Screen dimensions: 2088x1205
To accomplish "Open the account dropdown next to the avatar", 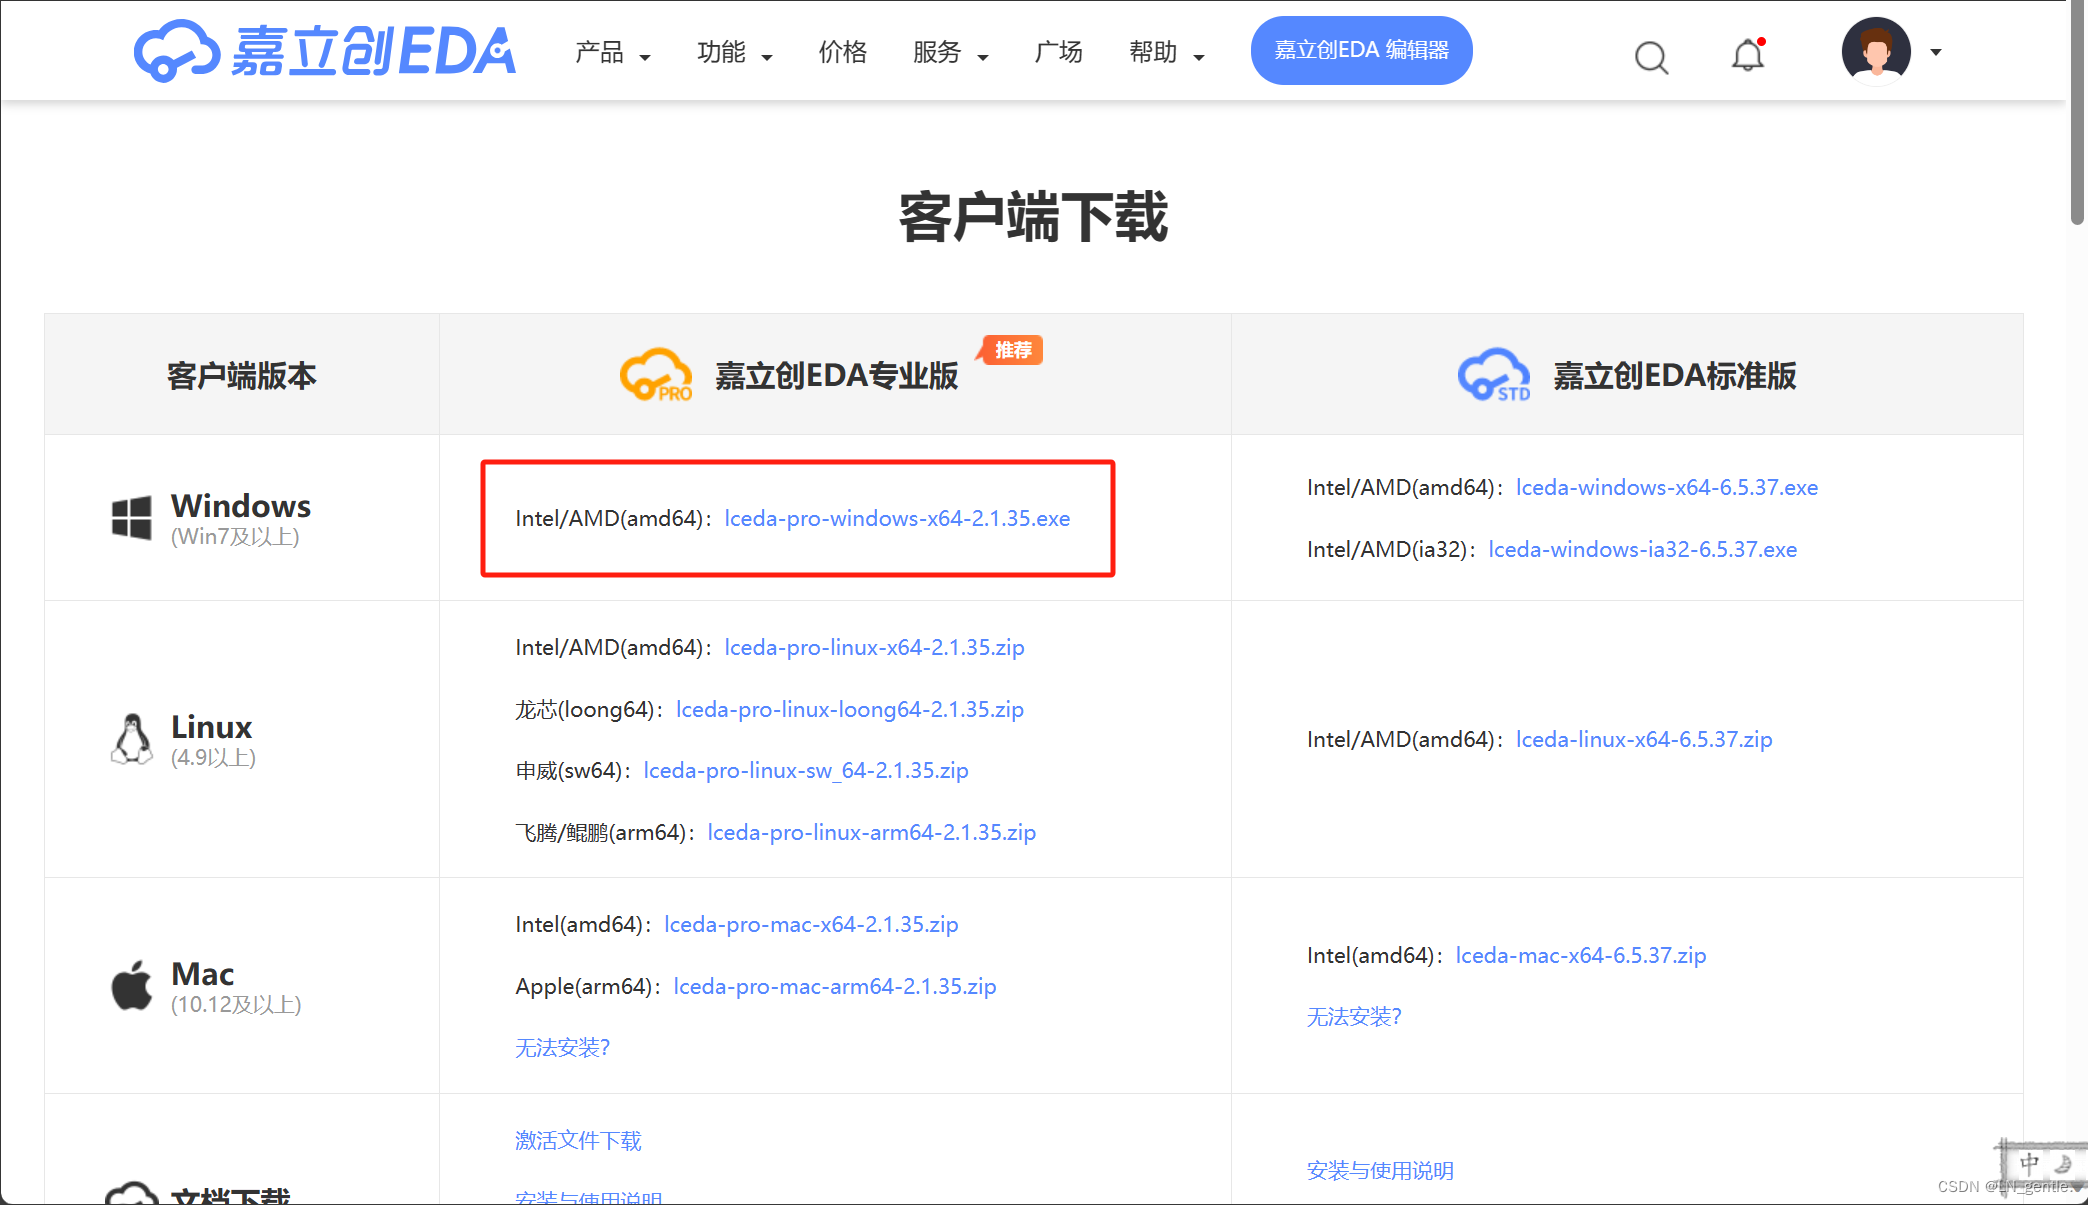I will tap(1936, 52).
